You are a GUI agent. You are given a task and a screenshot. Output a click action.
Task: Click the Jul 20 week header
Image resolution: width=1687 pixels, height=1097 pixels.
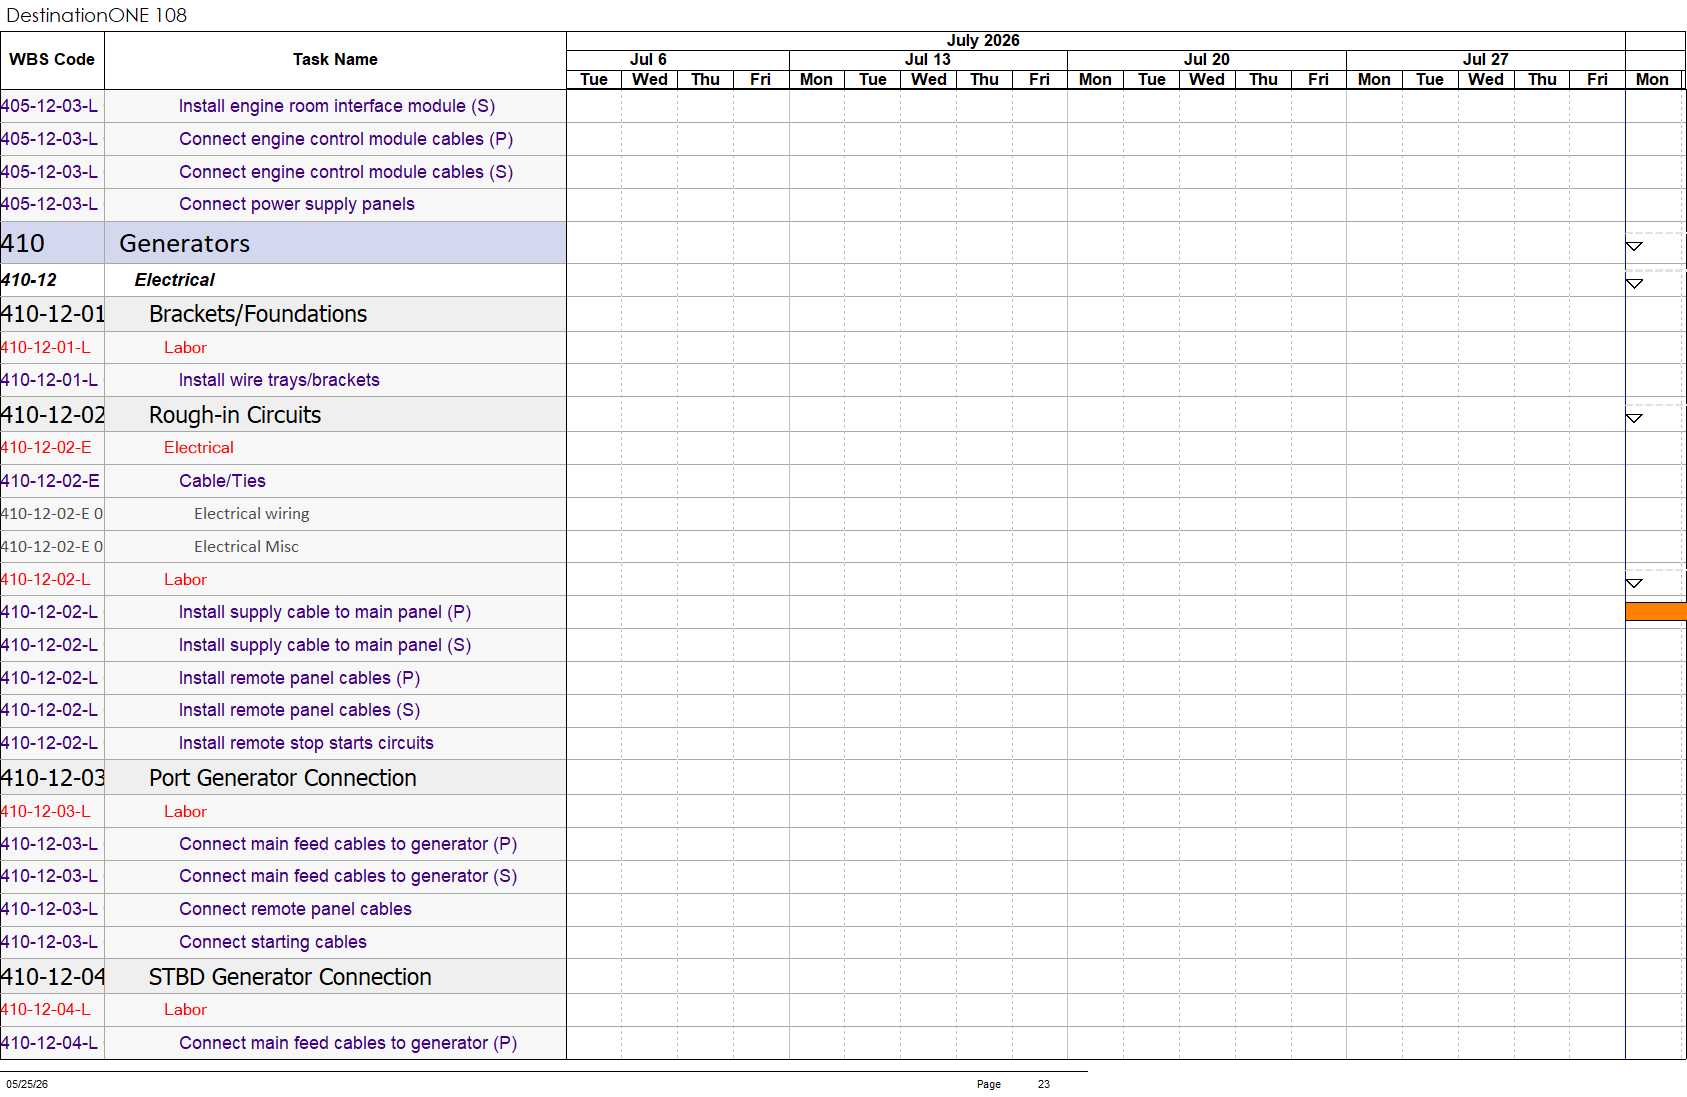coord(1207,60)
